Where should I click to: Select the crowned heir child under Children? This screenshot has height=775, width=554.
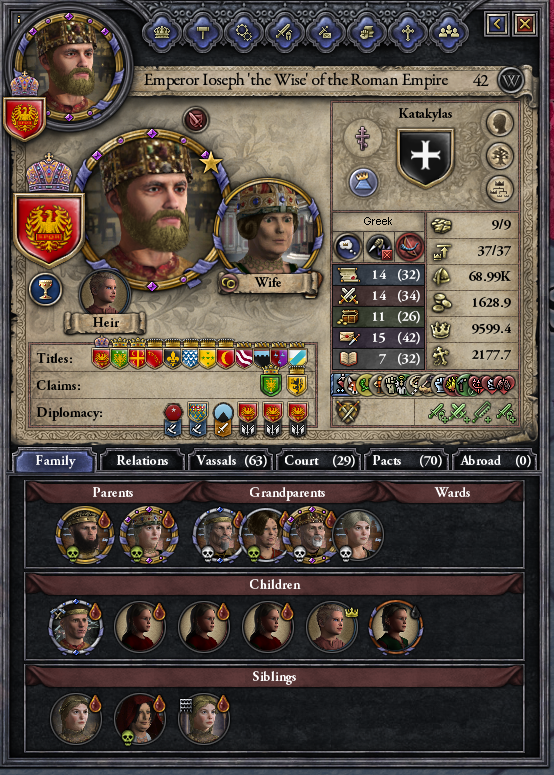(332, 628)
